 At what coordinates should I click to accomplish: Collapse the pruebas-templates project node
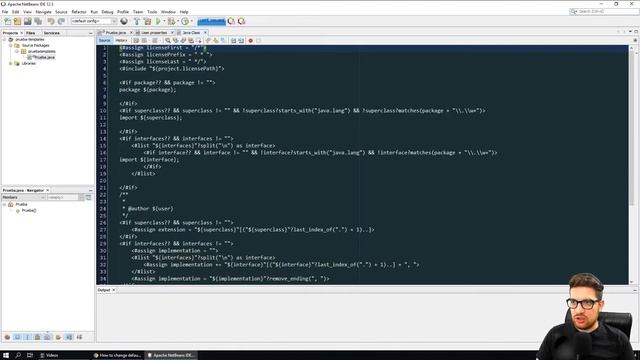(4, 40)
